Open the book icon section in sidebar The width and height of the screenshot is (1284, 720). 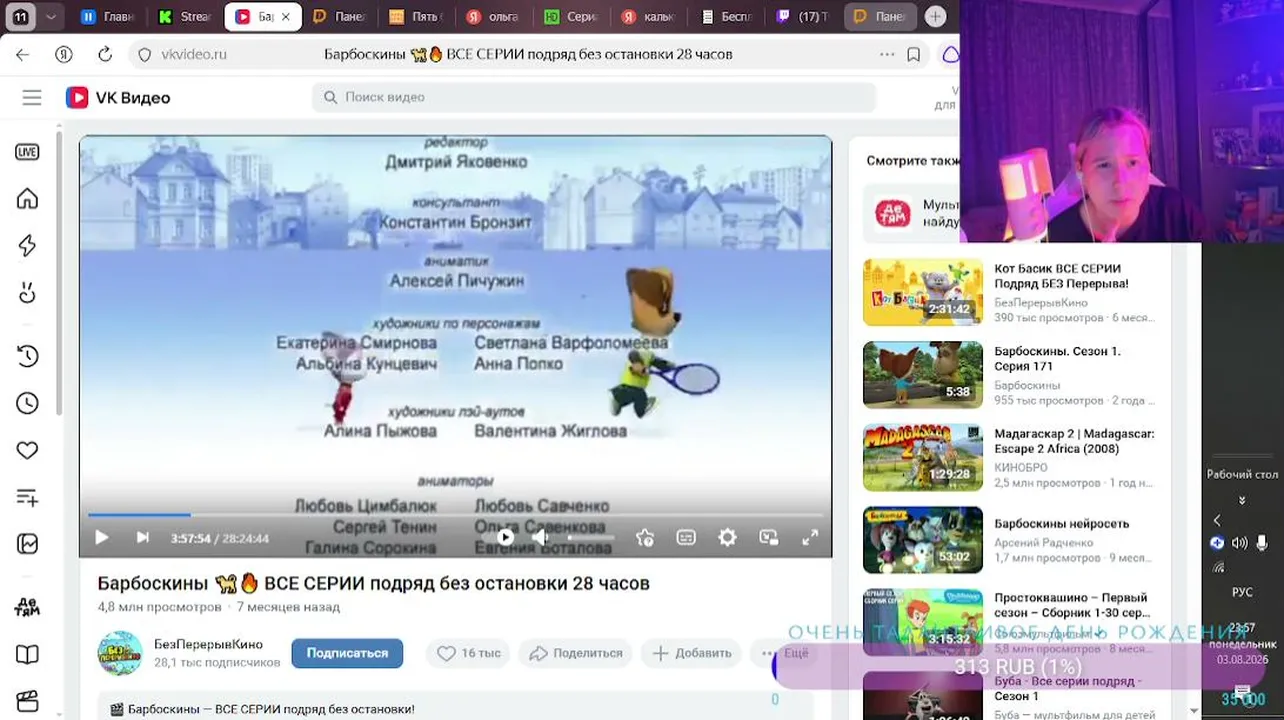click(x=27, y=654)
